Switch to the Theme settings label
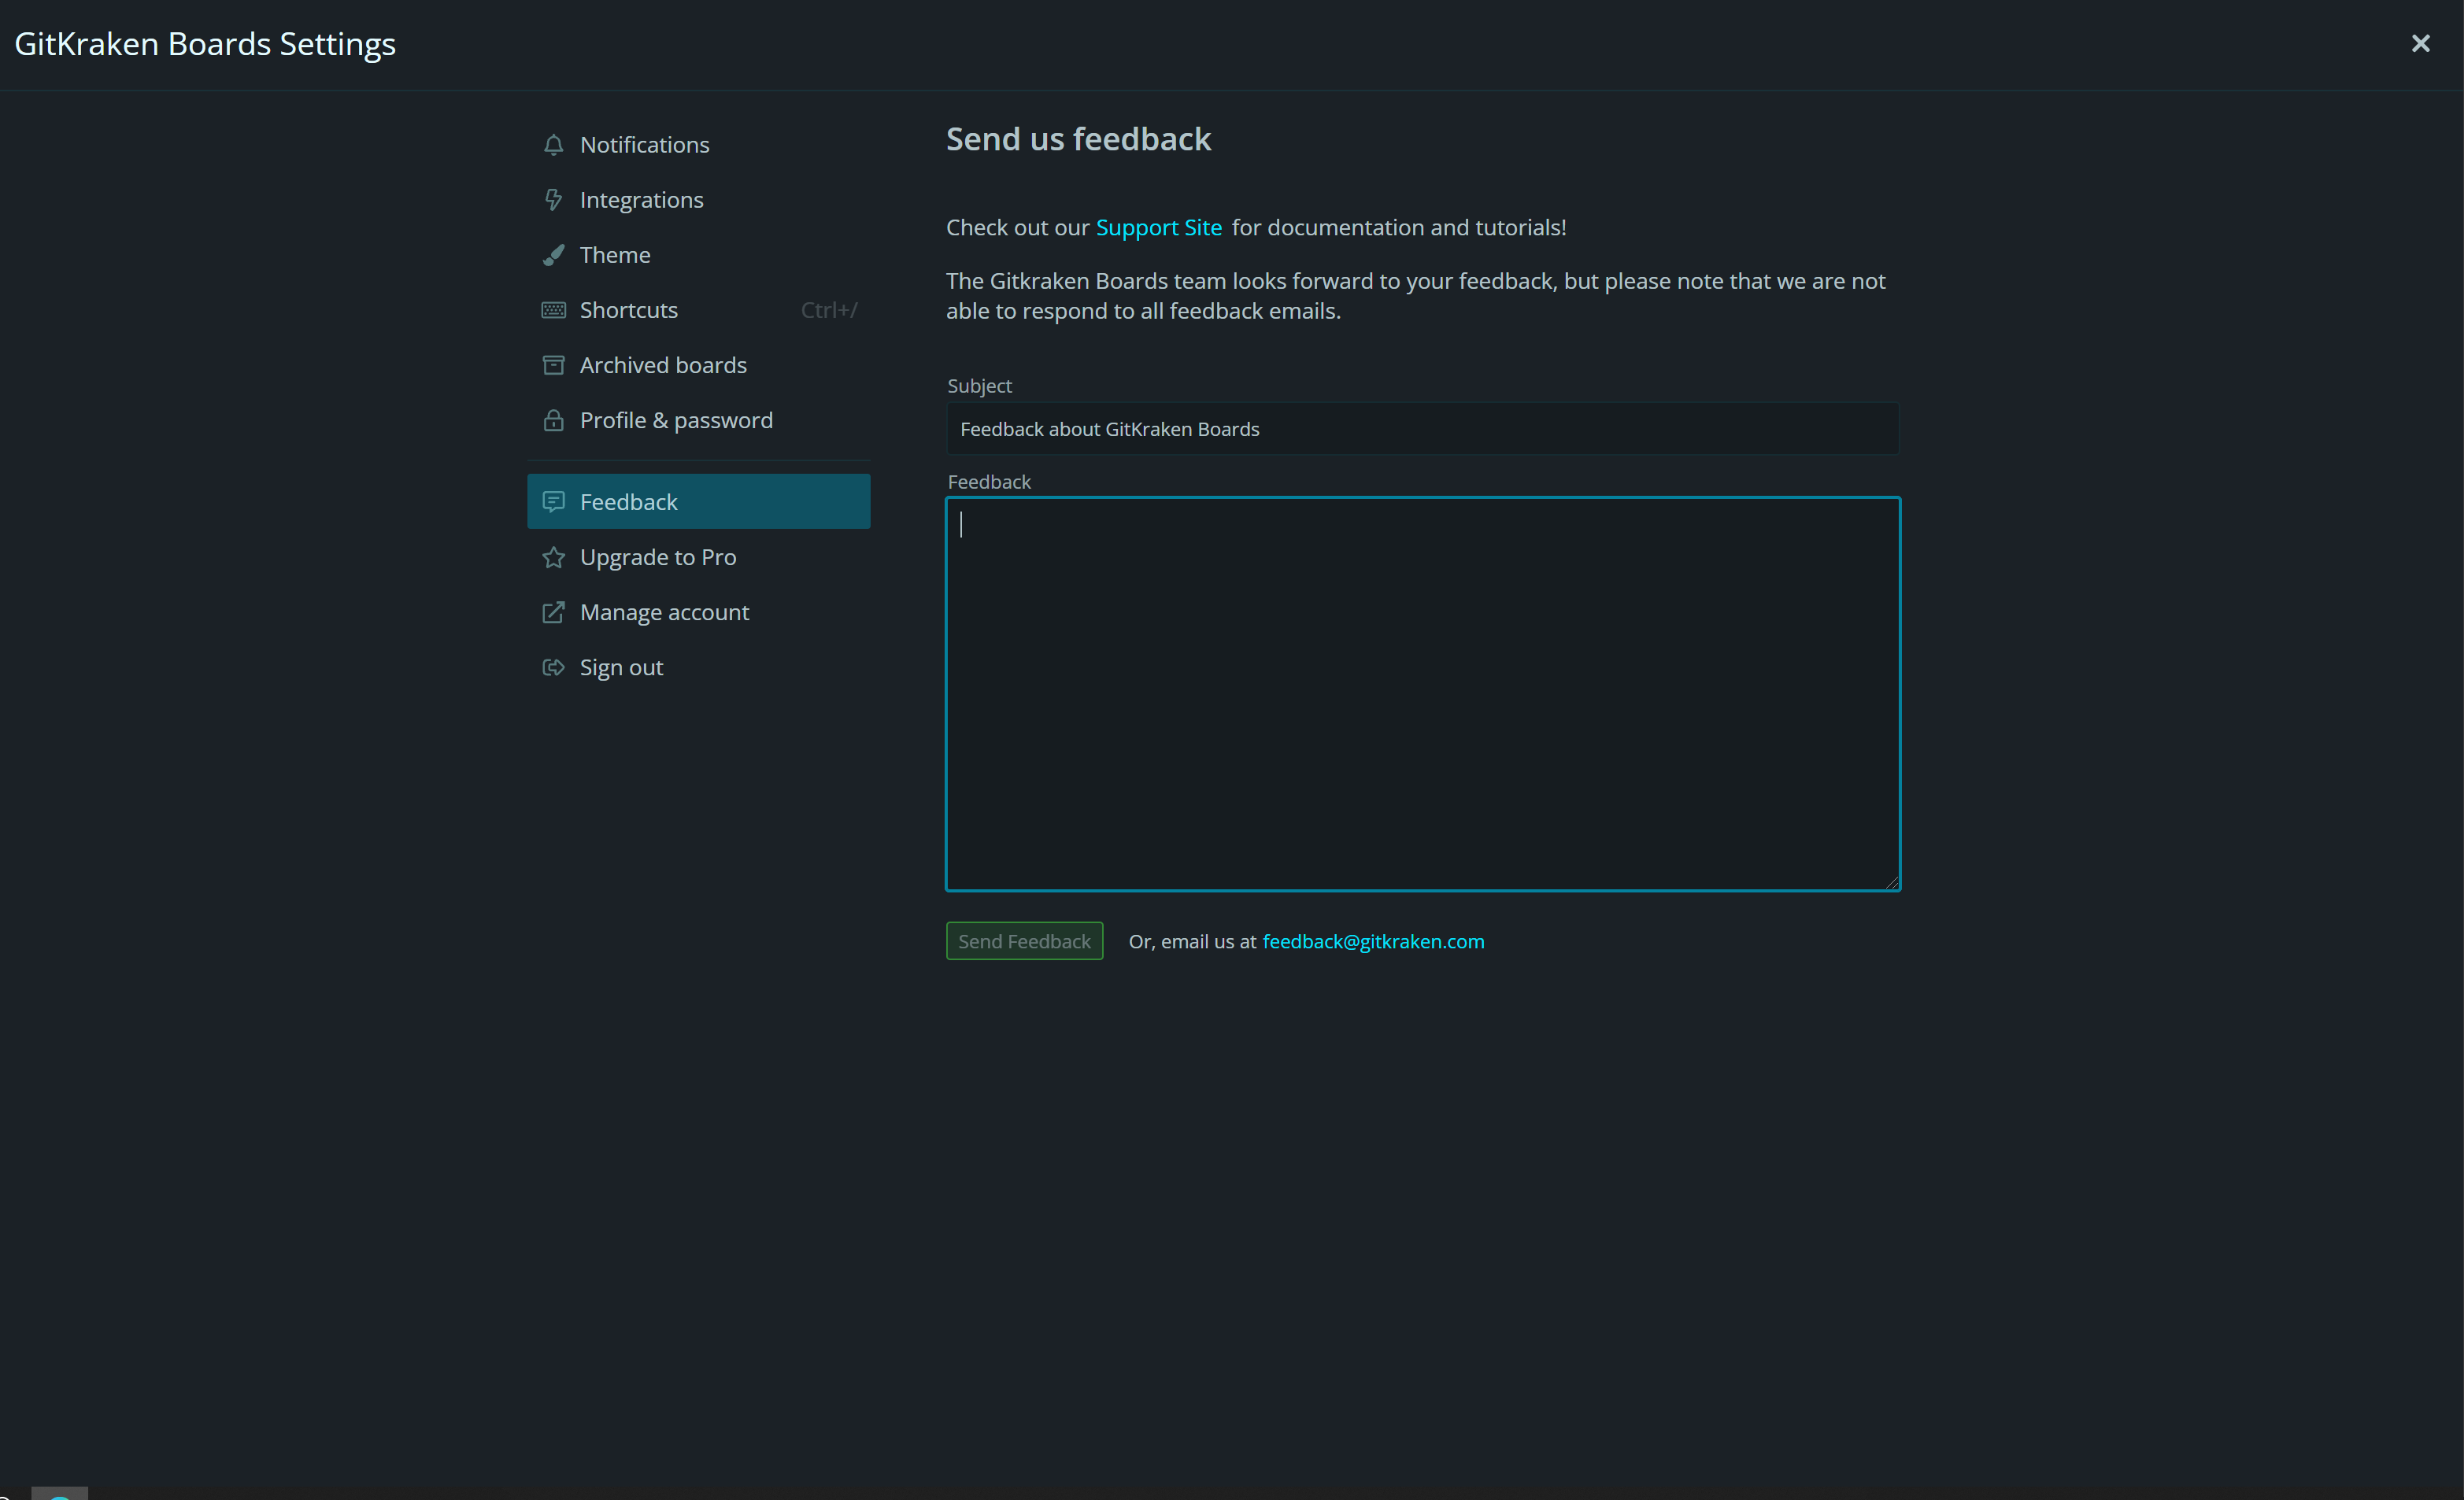 pos(615,255)
